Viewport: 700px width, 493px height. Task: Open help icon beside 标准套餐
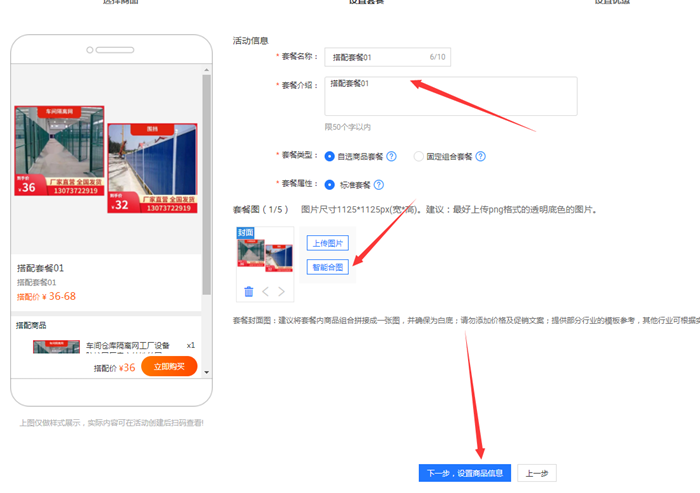[x=378, y=184]
